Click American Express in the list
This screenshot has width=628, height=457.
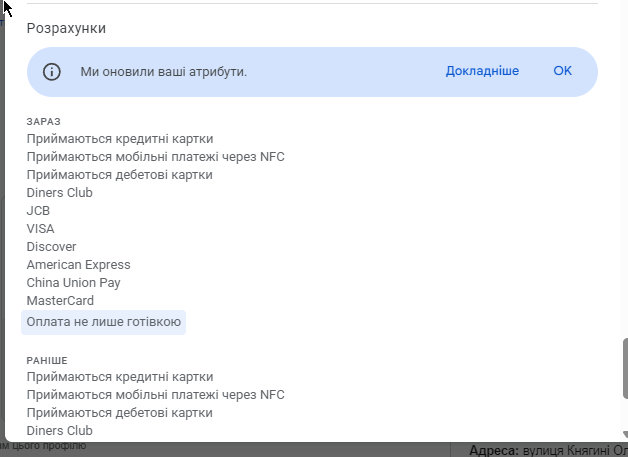click(x=78, y=265)
